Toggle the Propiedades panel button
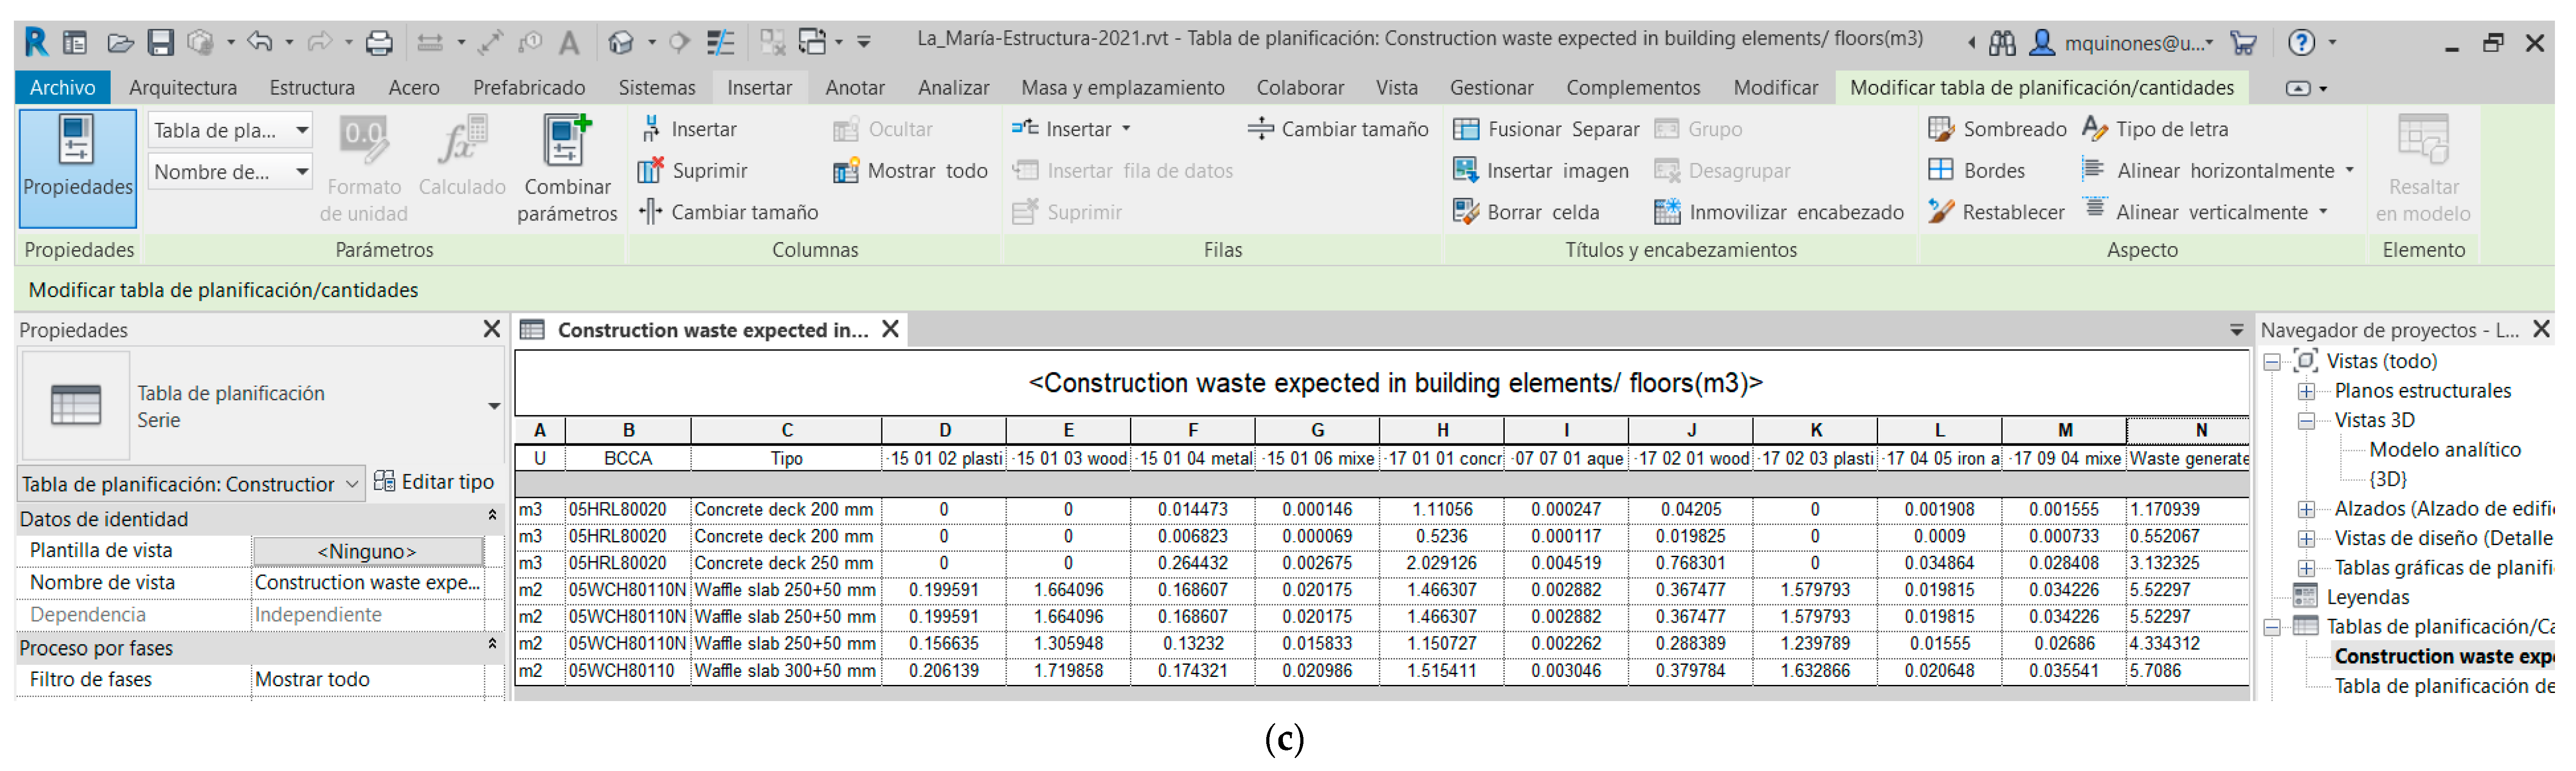2576x771 pixels. coord(77,168)
